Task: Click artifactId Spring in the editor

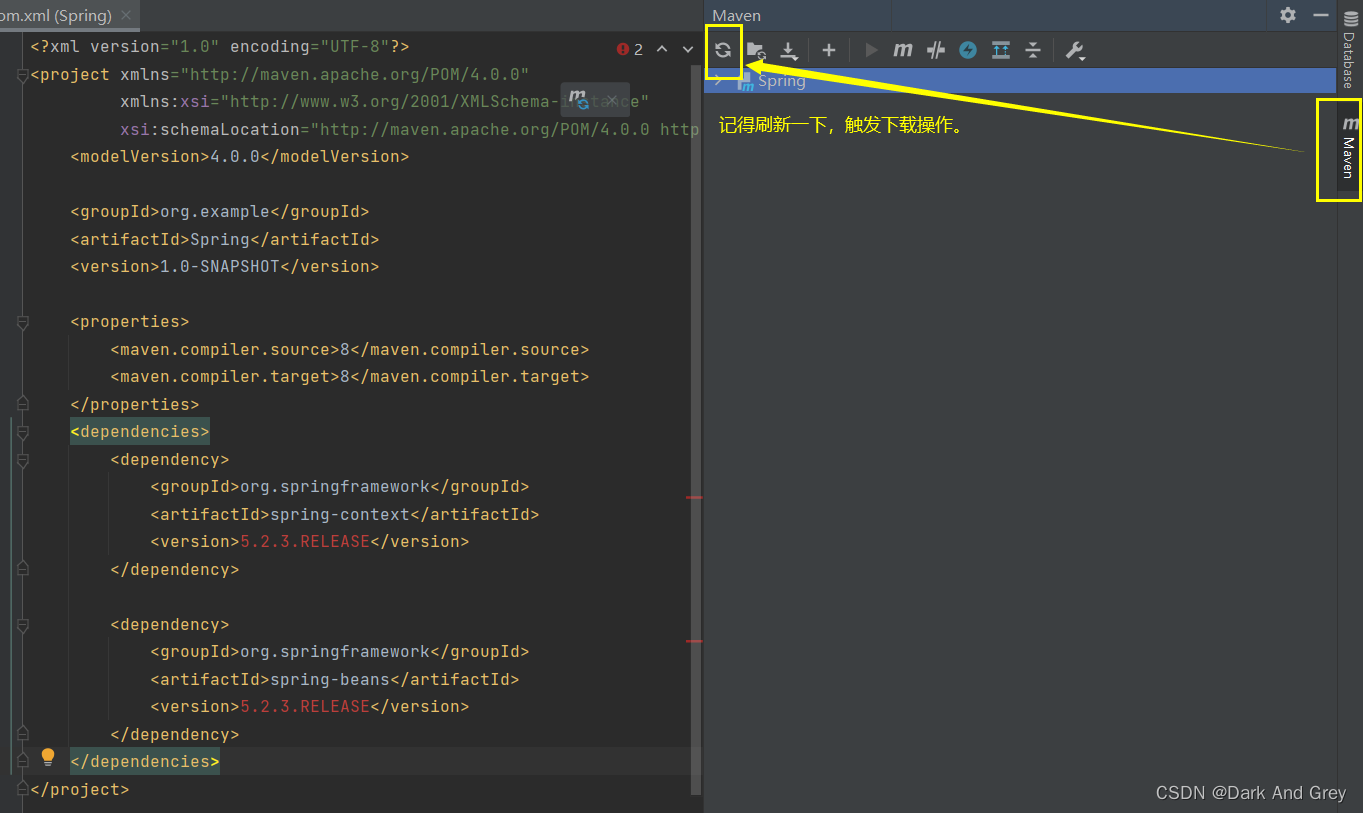Action: (x=225, y=240)
